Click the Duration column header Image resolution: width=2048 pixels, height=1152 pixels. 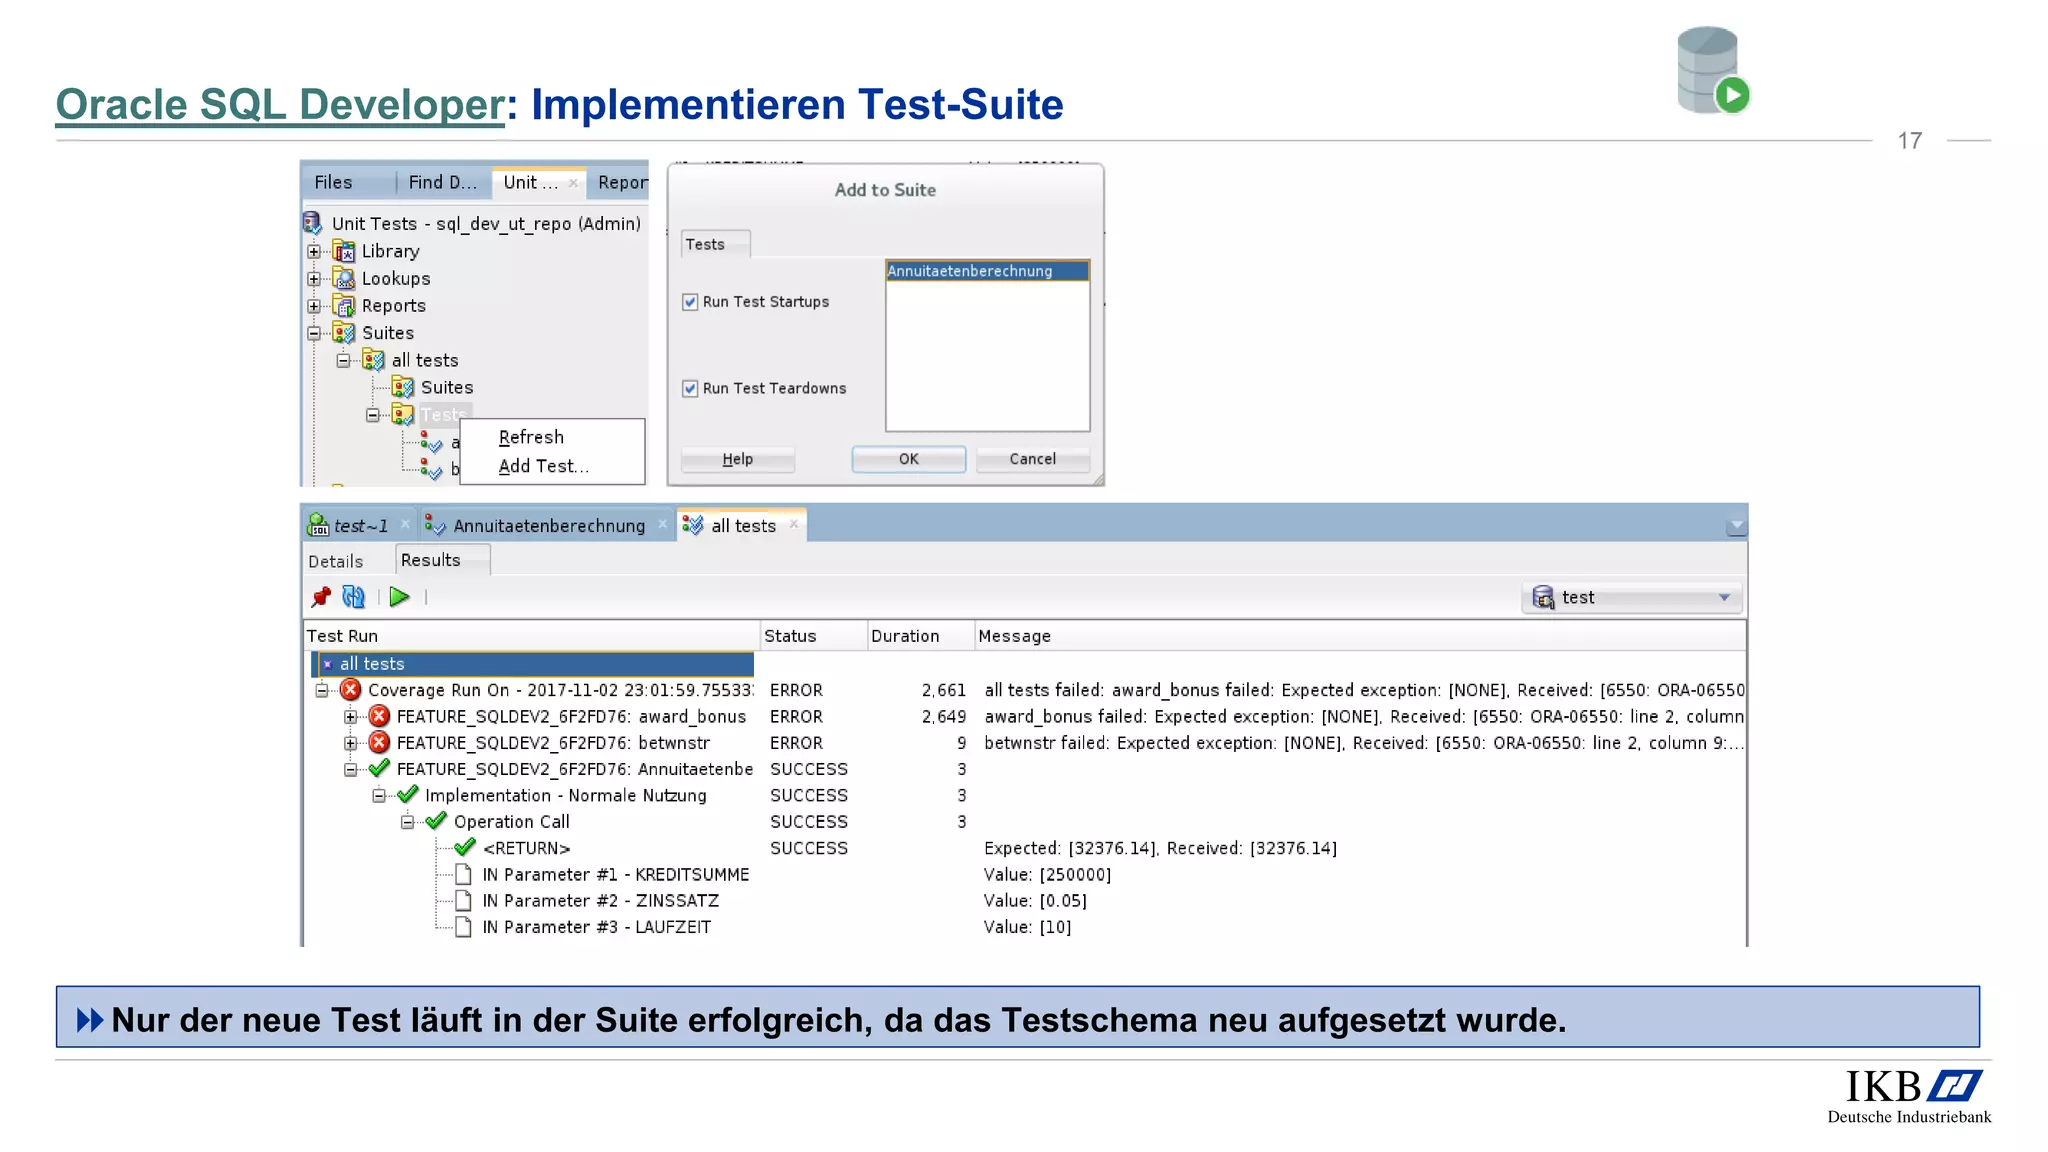[921, 636]
